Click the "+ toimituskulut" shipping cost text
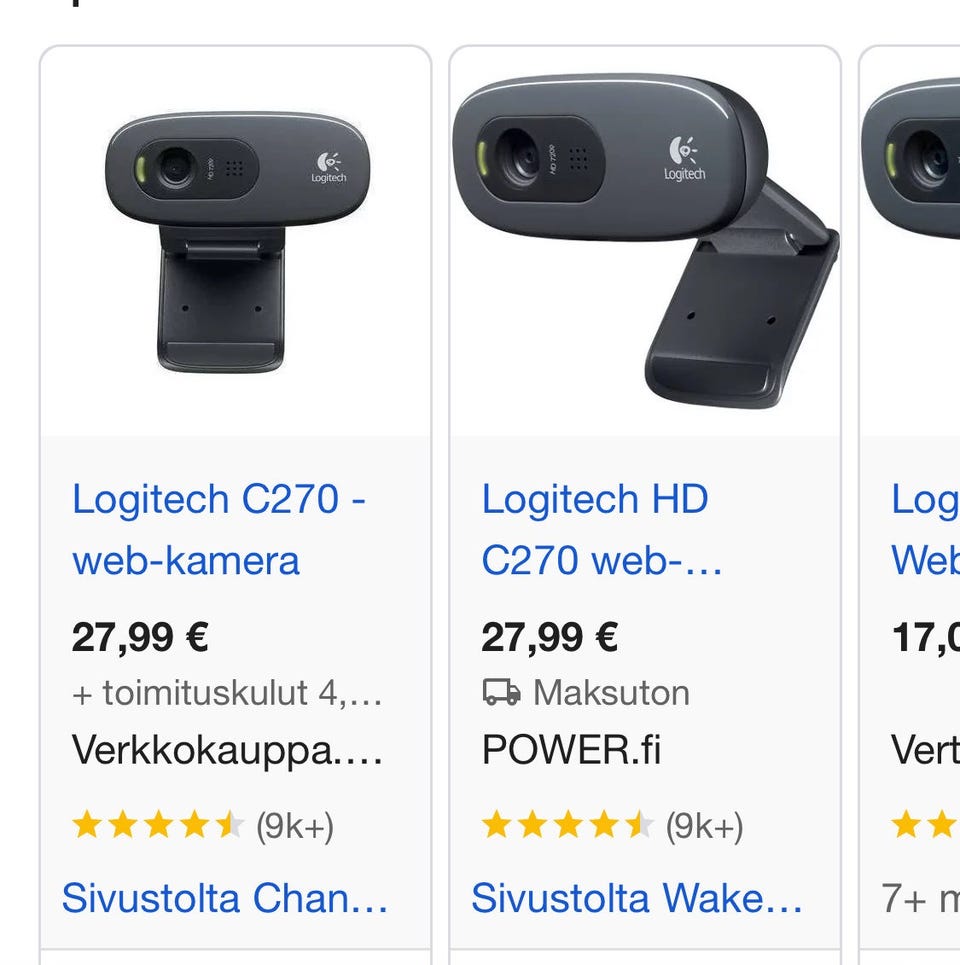Viewport: 960px width, 965px height. coord(227,692)
